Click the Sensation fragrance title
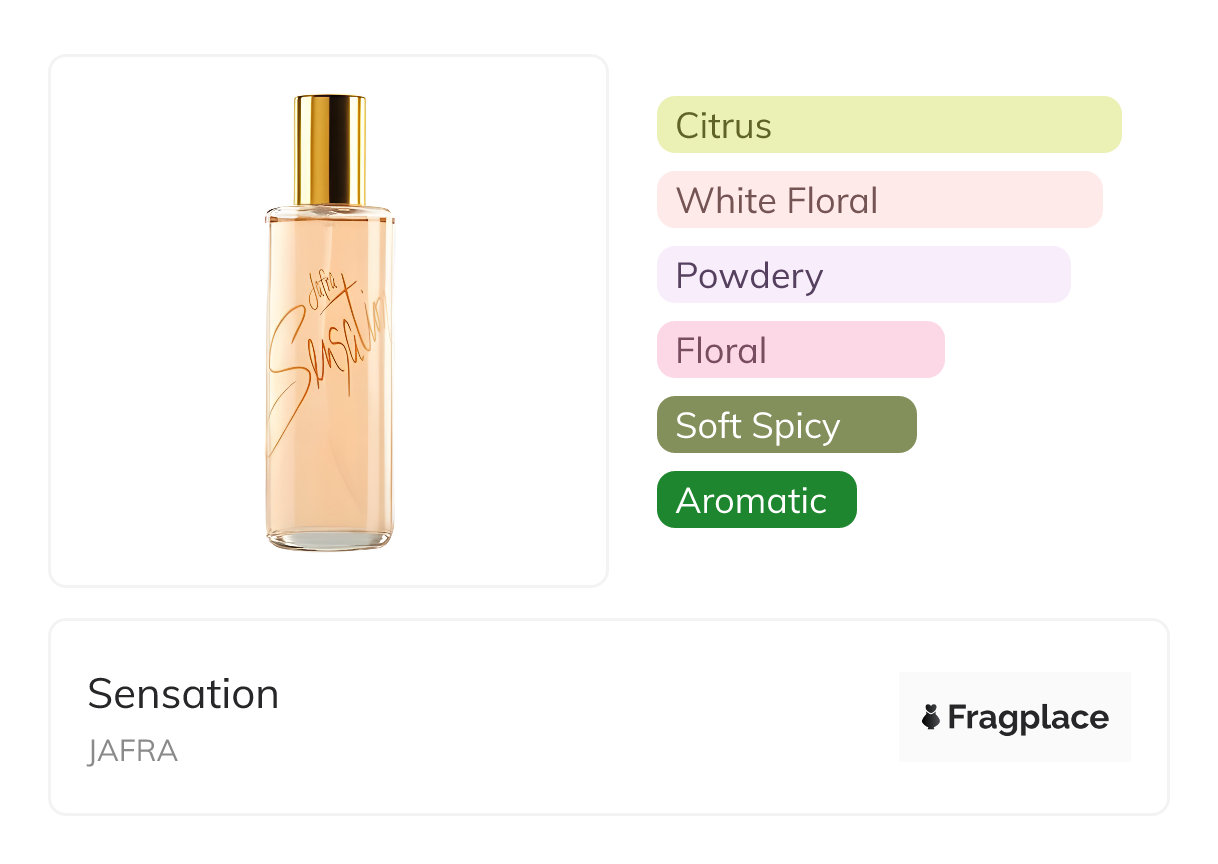 click(183, 694)
